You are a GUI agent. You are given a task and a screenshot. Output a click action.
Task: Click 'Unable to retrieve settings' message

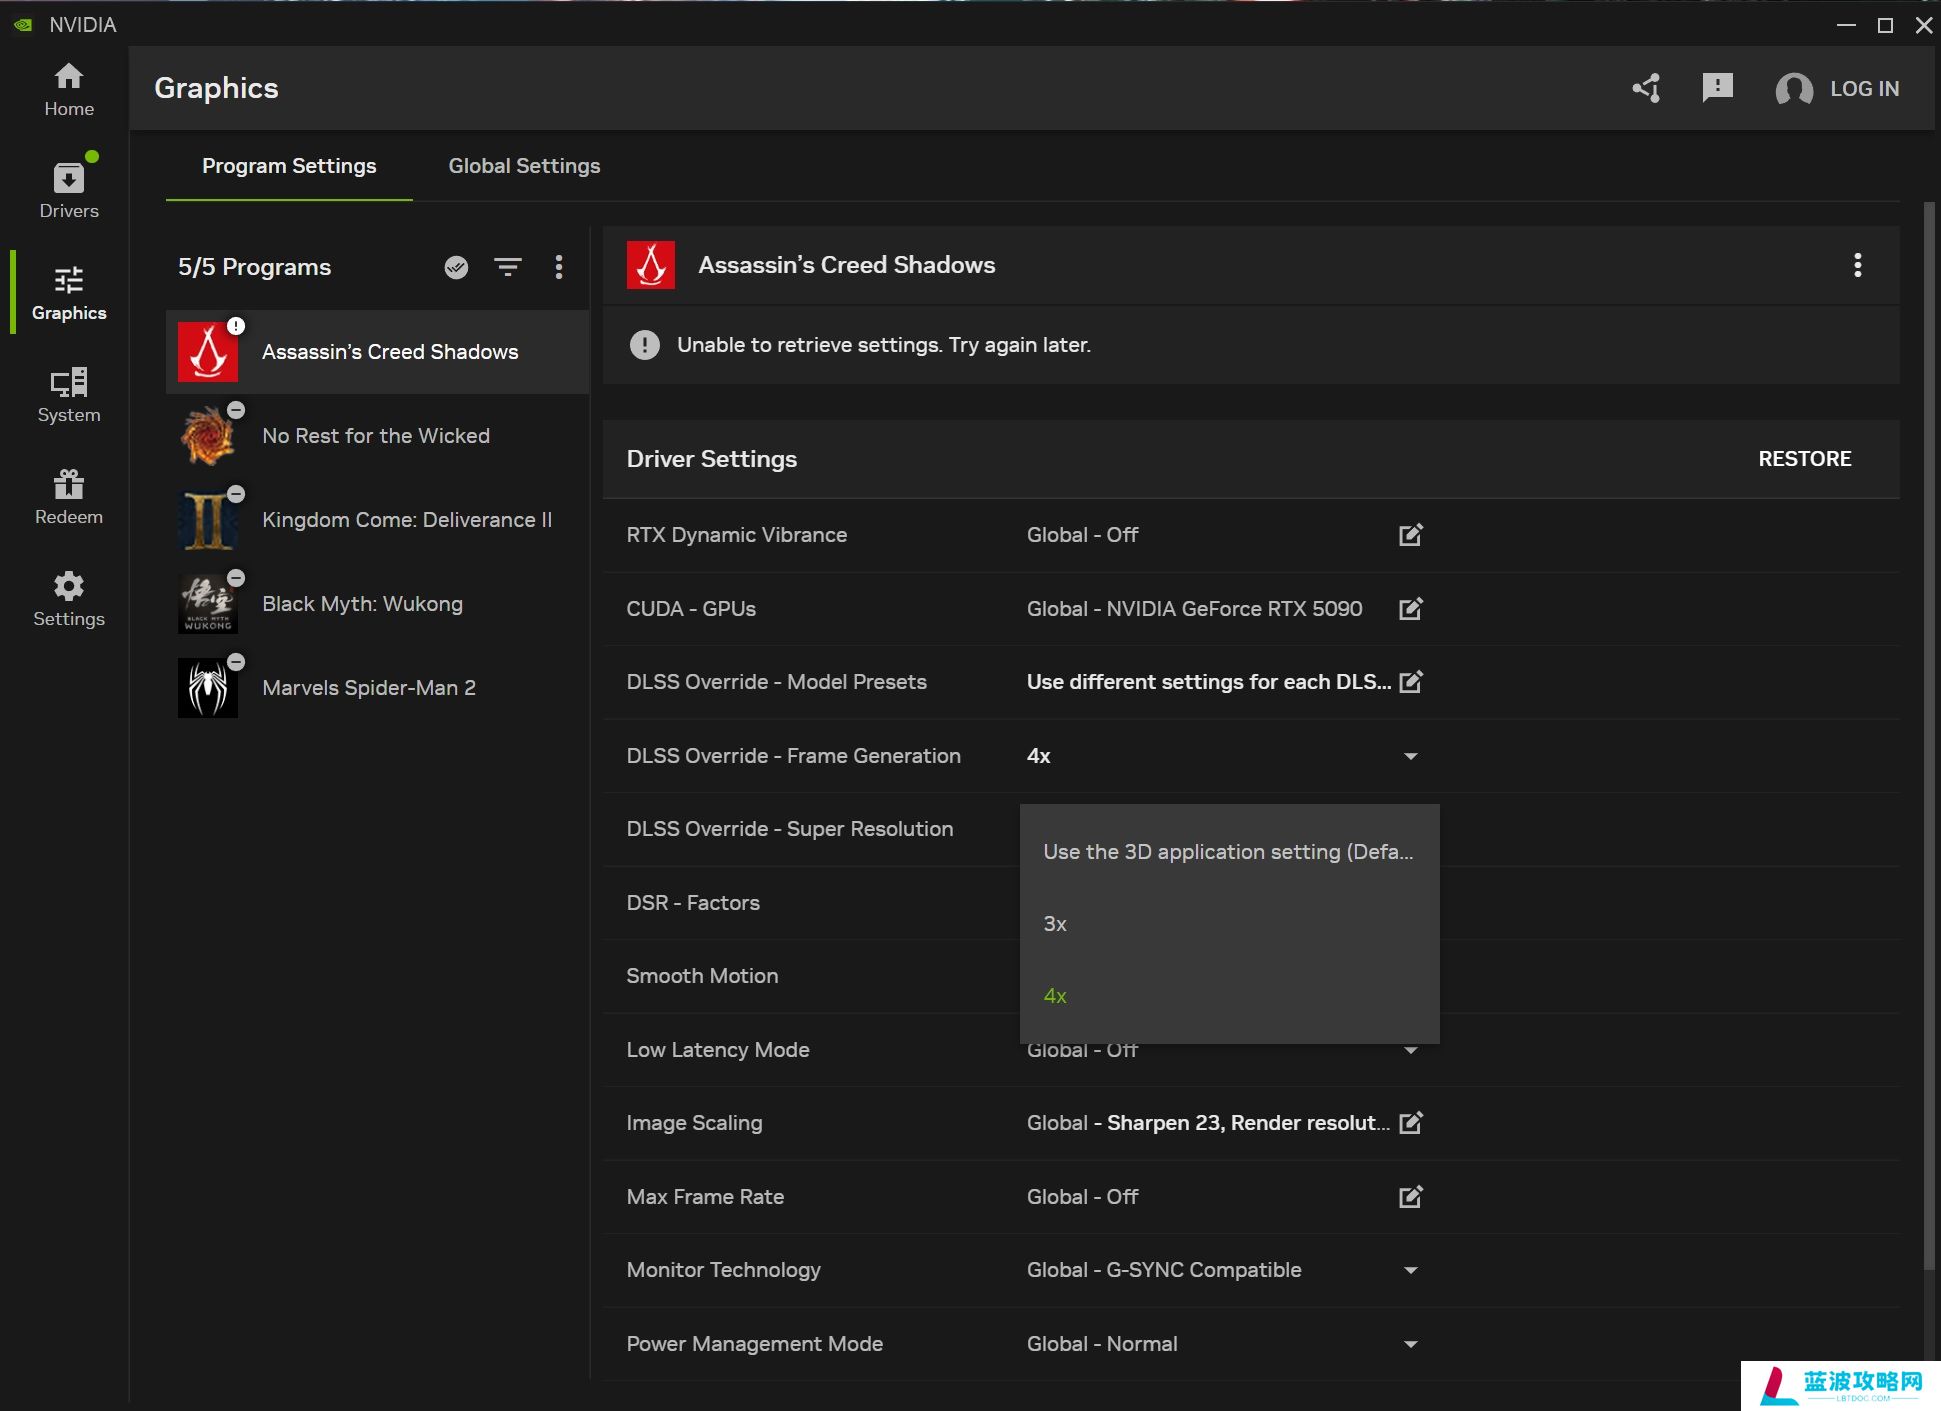[x=884, y=345]
